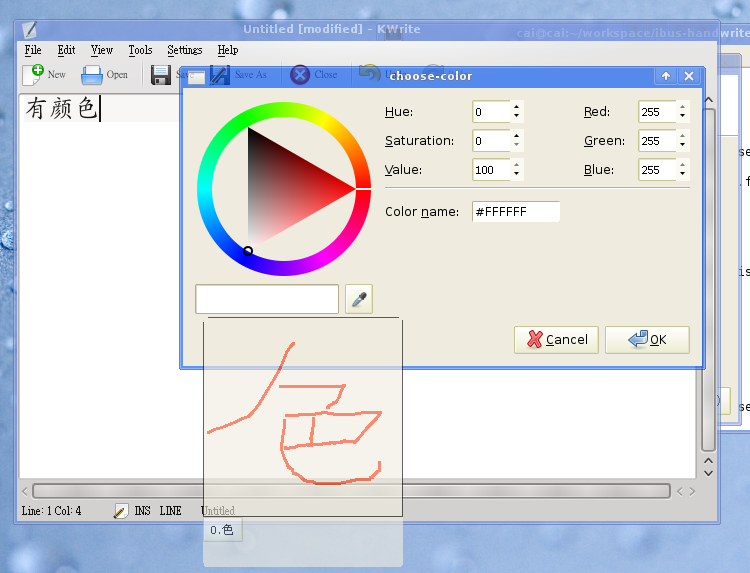Viewport: 750px width, 573px height.
Task: Click the Save floppy disk icon
Action: click(x=160, y=74)
